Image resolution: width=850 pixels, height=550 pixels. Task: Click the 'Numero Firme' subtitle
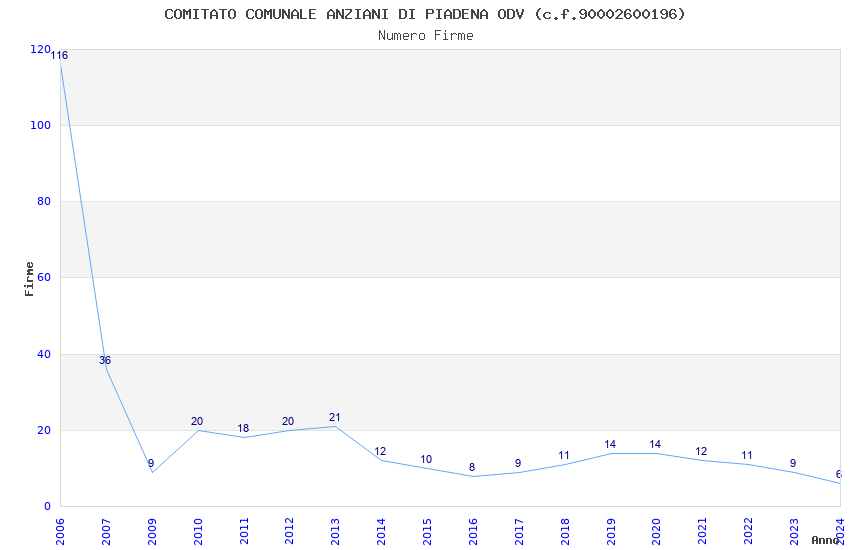tap(425, 36)
